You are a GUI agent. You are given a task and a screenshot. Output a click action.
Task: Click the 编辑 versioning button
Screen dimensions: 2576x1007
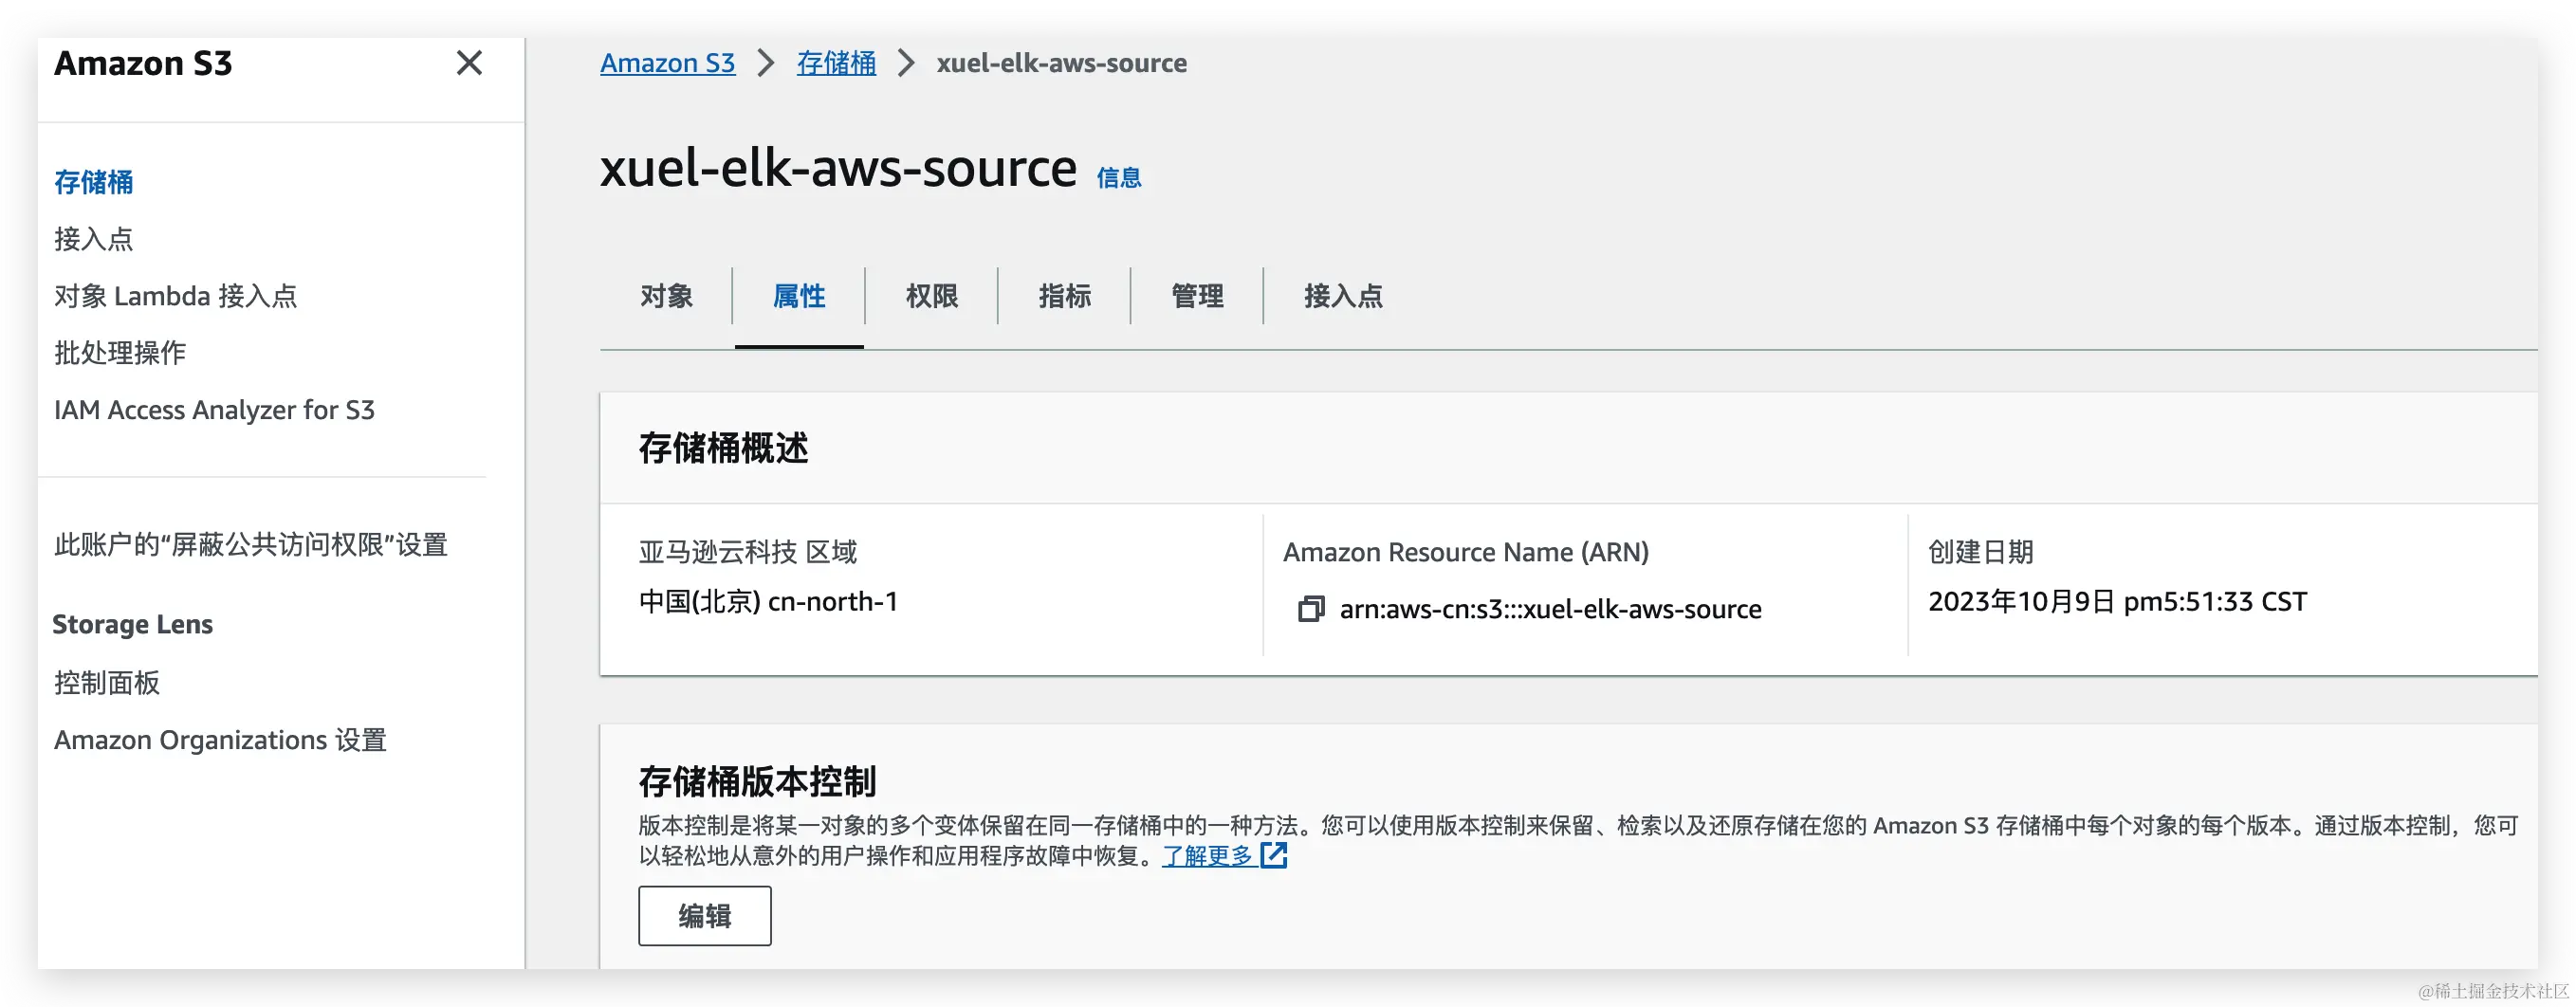[705, 916]
